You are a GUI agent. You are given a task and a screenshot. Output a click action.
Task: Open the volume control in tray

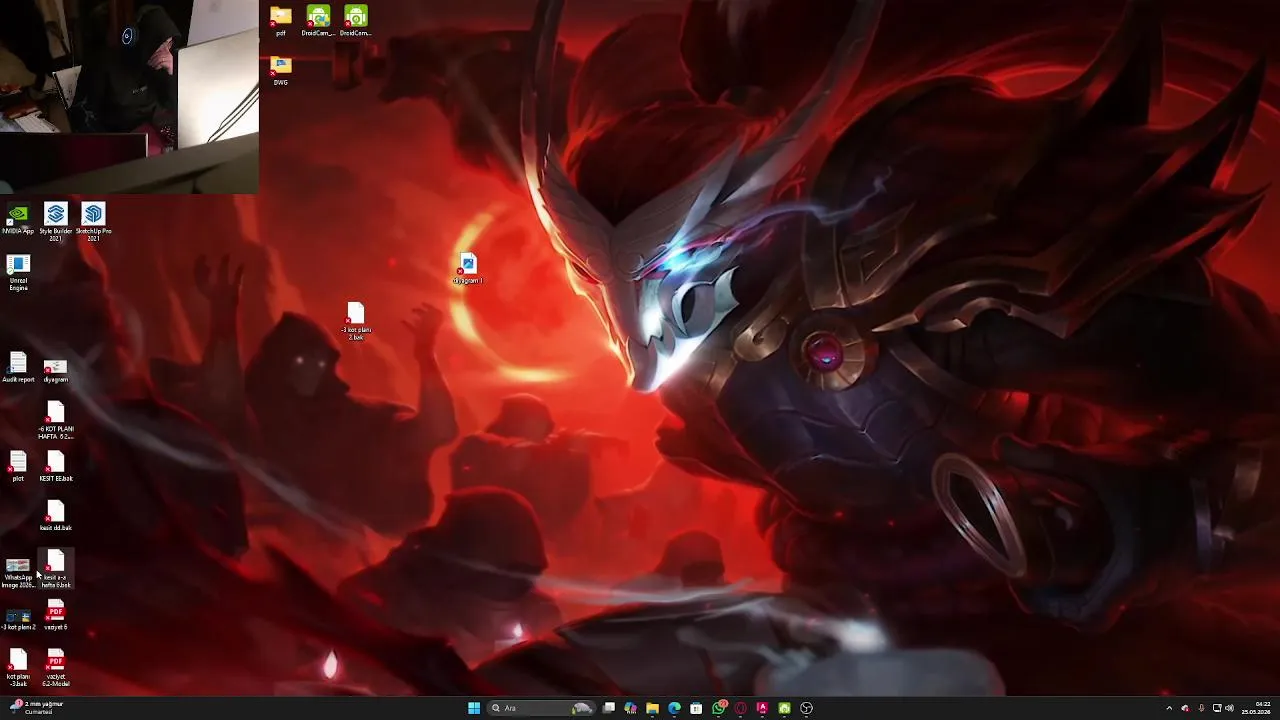click(1229, 708)
